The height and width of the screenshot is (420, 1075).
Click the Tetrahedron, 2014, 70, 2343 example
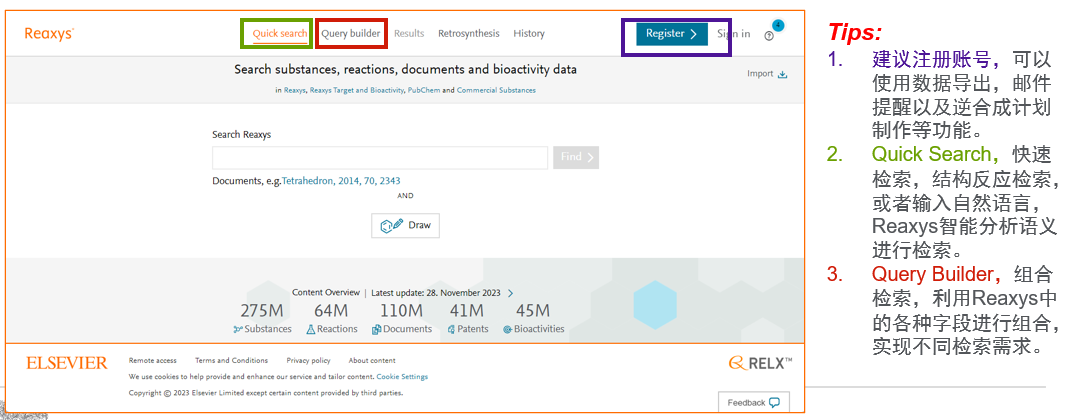pos(341,181)
